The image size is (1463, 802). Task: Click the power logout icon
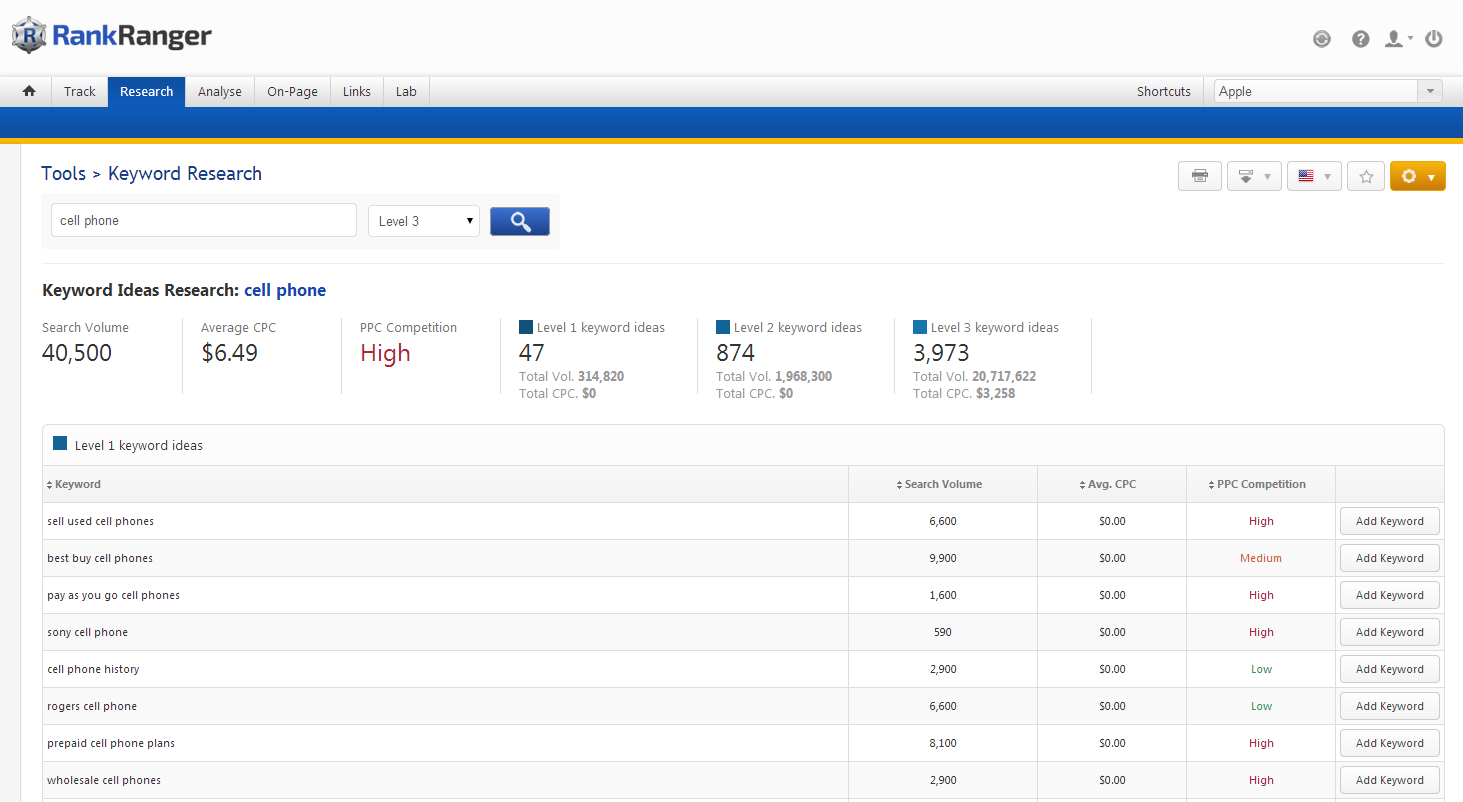click(x=1434, y=39)
